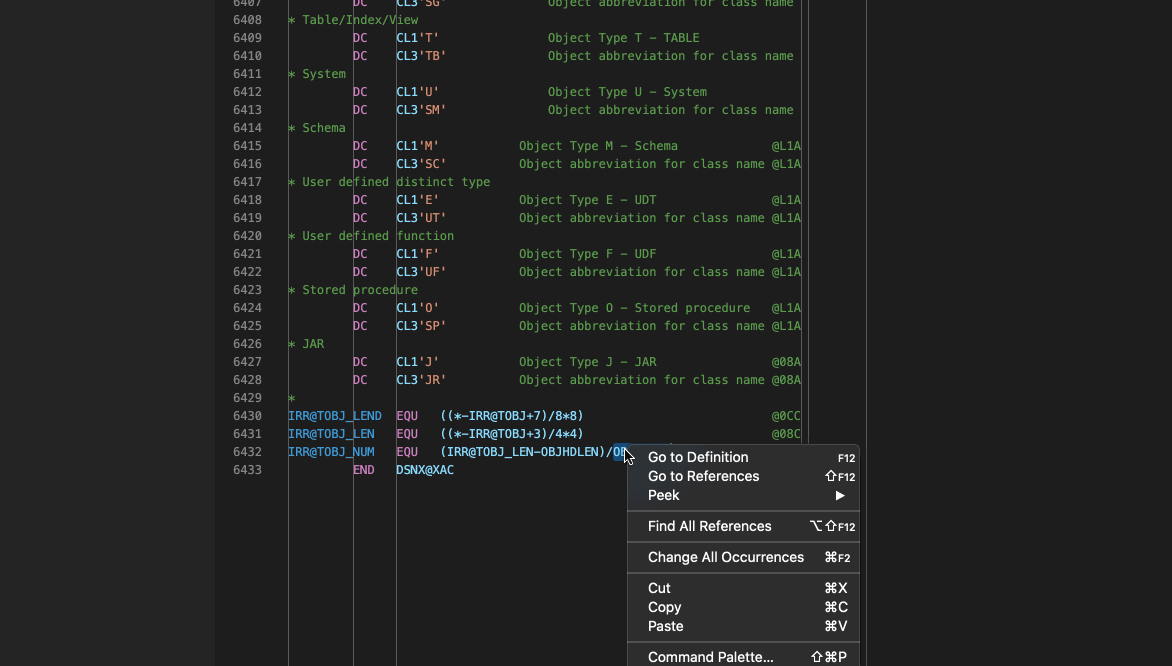
Task: Click 'Object Type F - UDF' comment
Action: coord(588,254)
